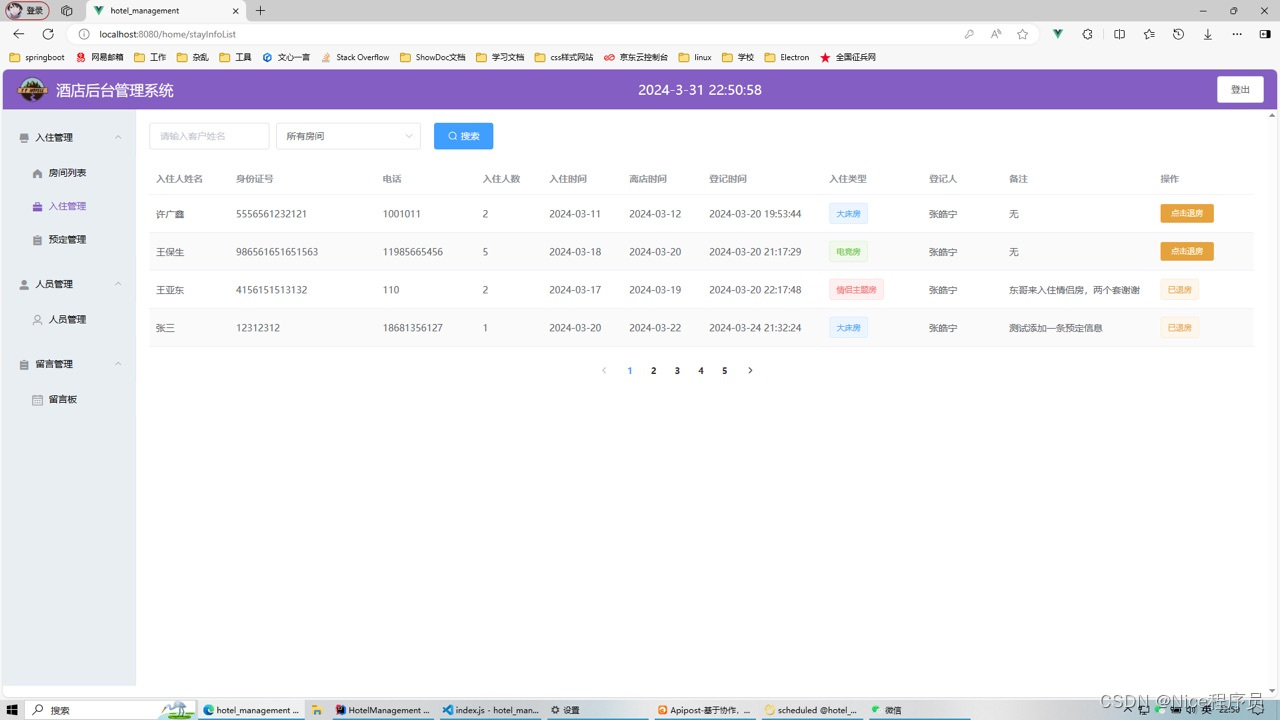
Task: Click the 房间列表 home icon in sidebar
Action: (x=38, y=173)
